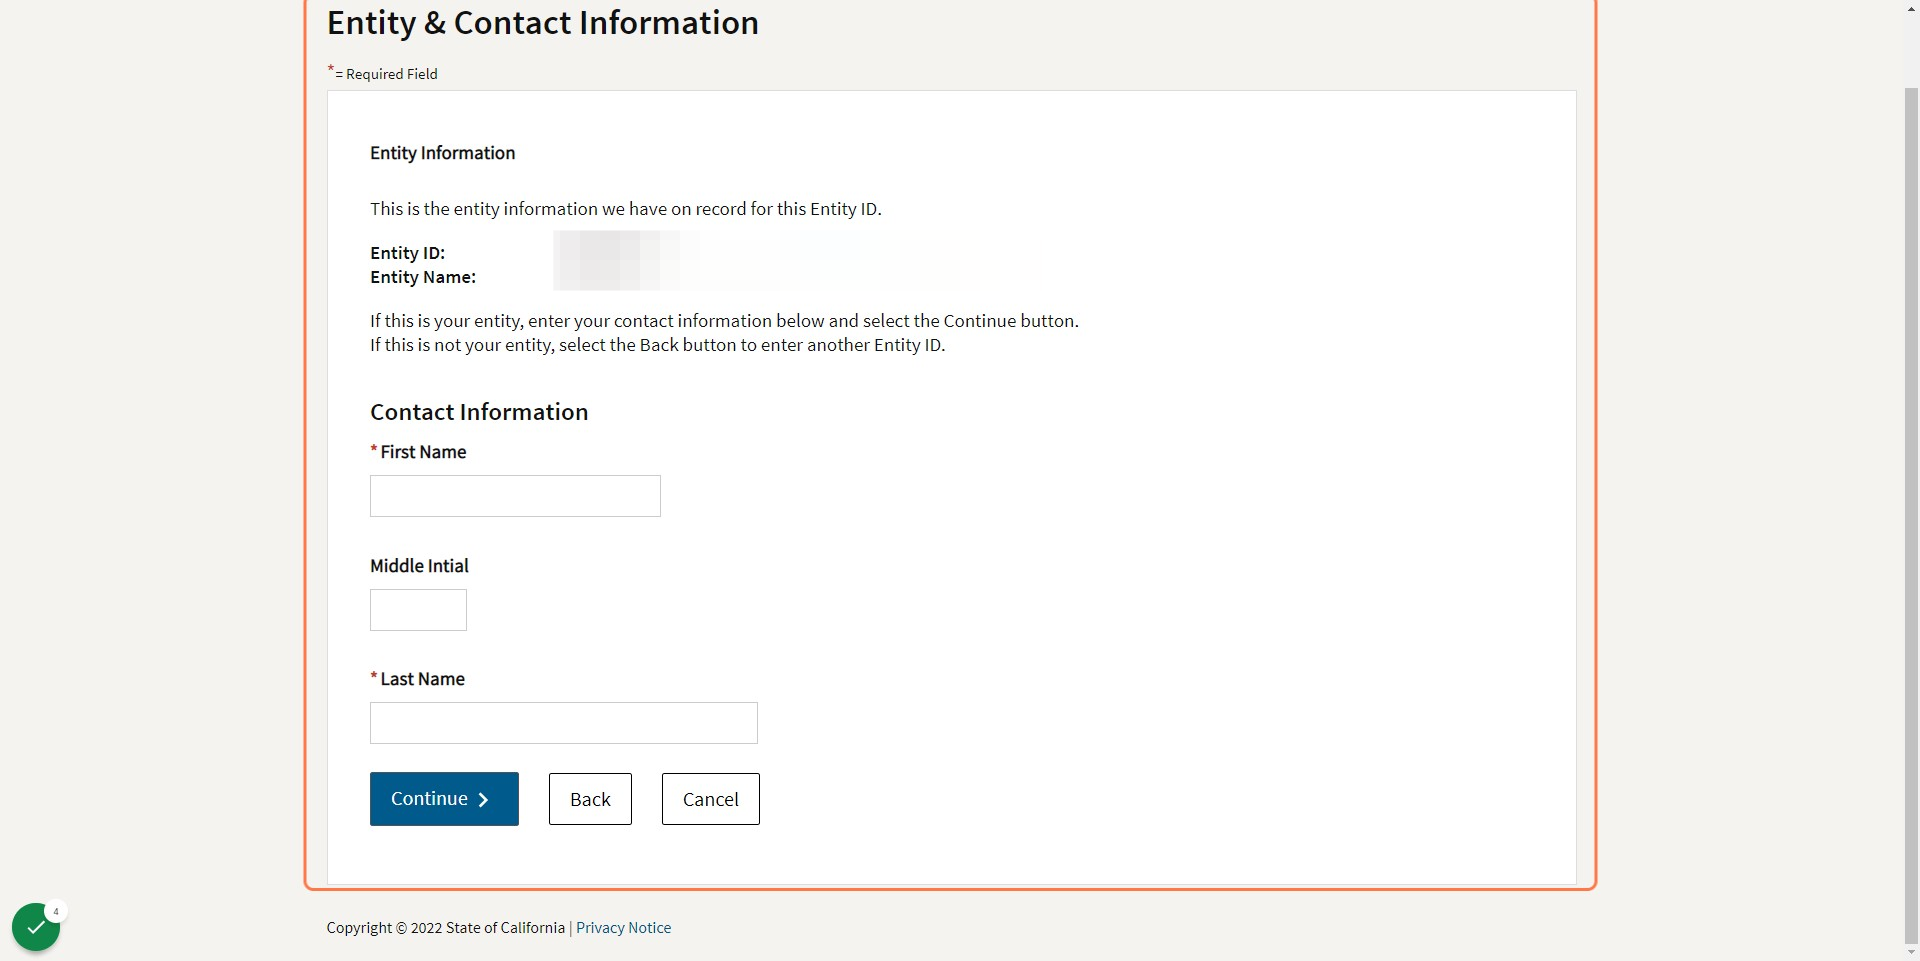The height and width of the screenshot is (961, 1920).
Task: Go back with the Back button
Action: tap(590, 799)
